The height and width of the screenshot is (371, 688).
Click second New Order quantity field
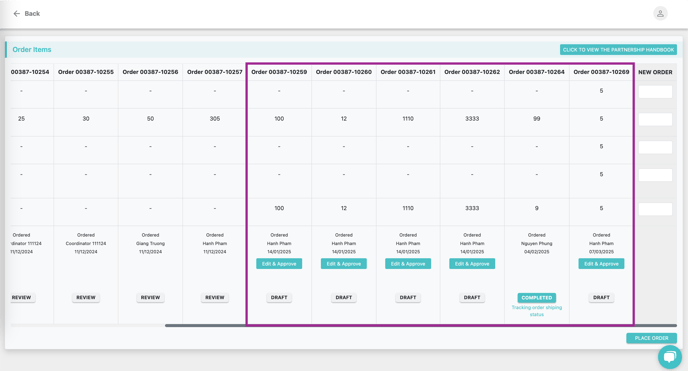tap(655, 119)
